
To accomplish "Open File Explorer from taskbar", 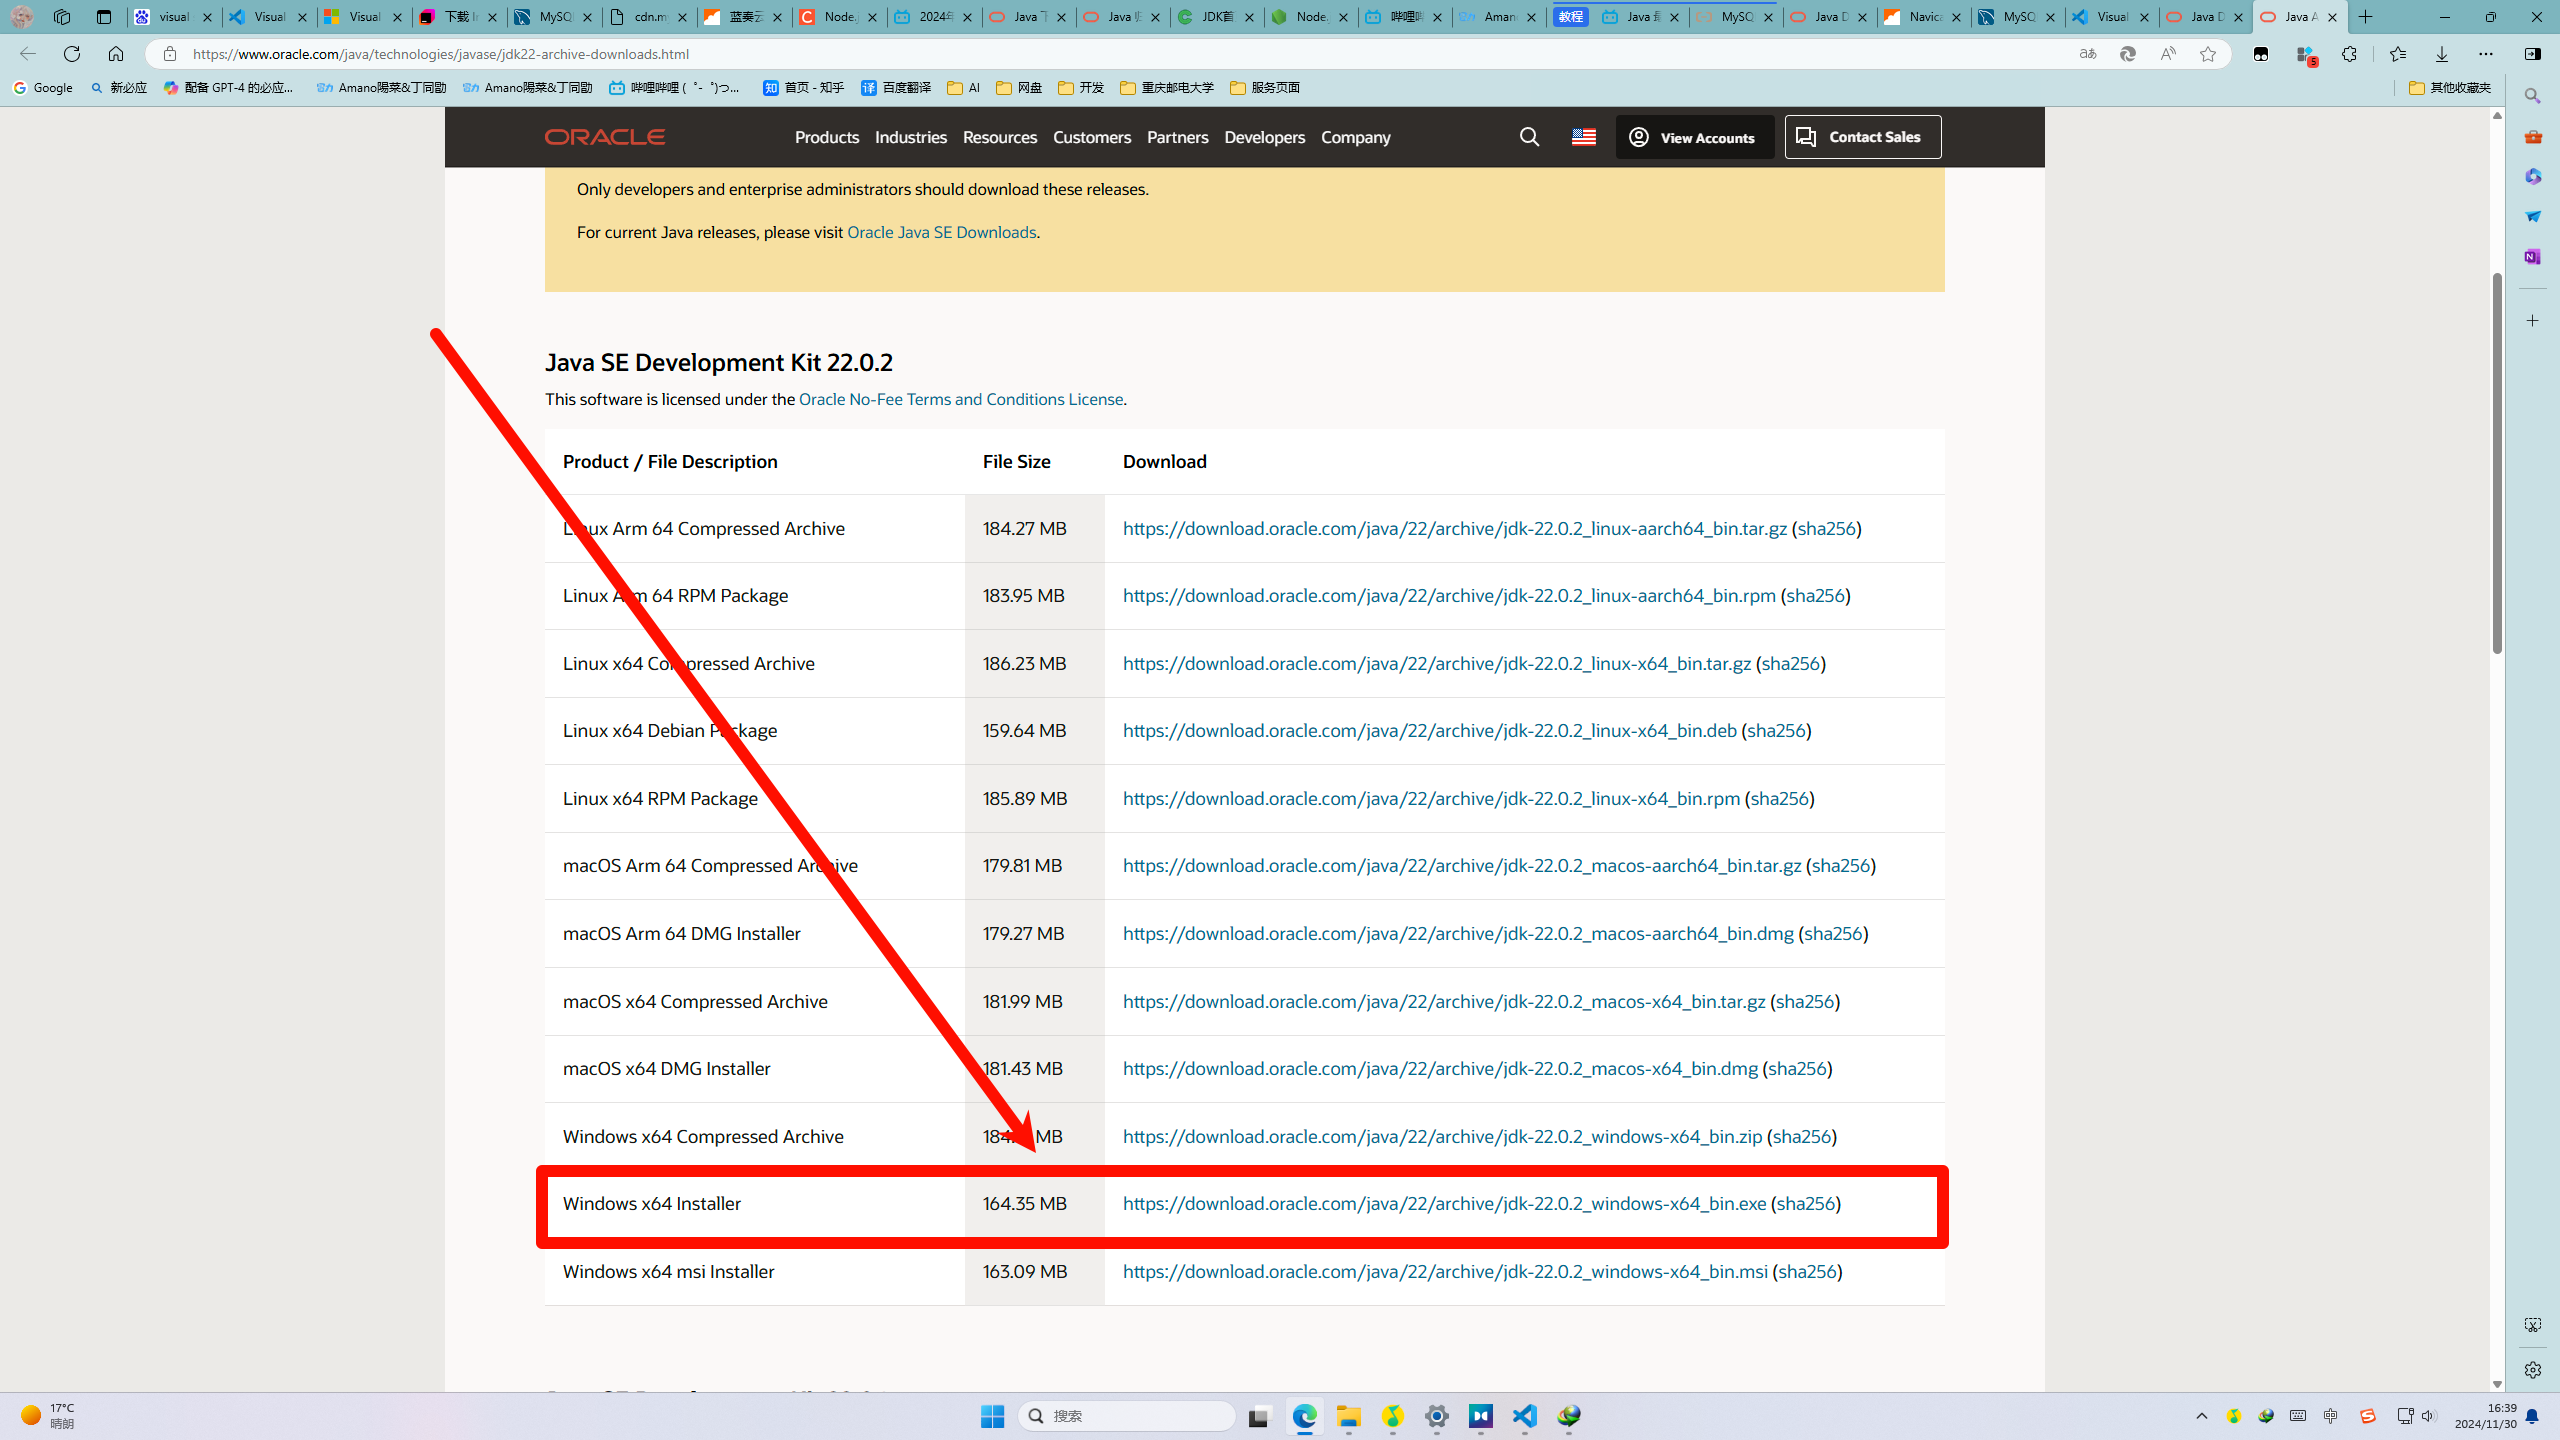I will pyautogui.click(x=1349, y=1416).
